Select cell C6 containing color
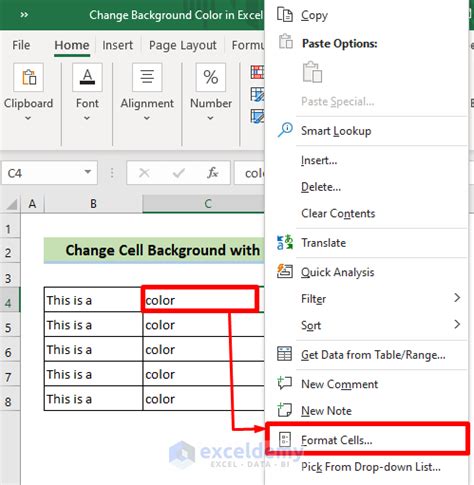The width and height of the screenshot is (474, 485). coord(204,349)
